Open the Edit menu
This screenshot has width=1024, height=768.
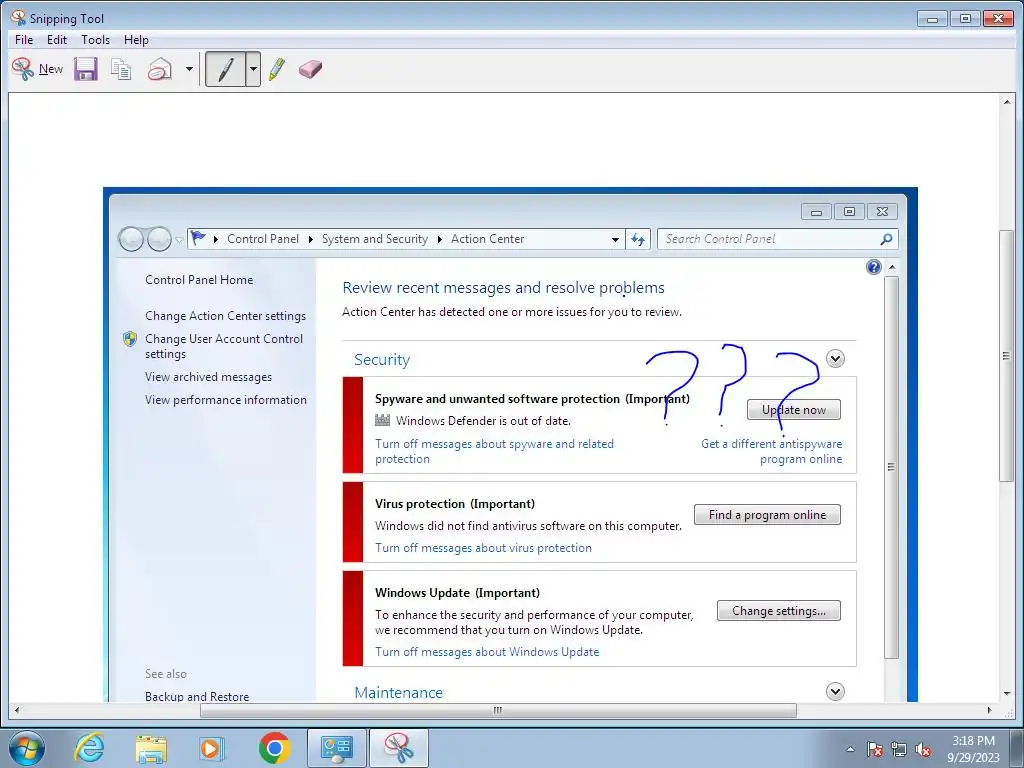57,40
